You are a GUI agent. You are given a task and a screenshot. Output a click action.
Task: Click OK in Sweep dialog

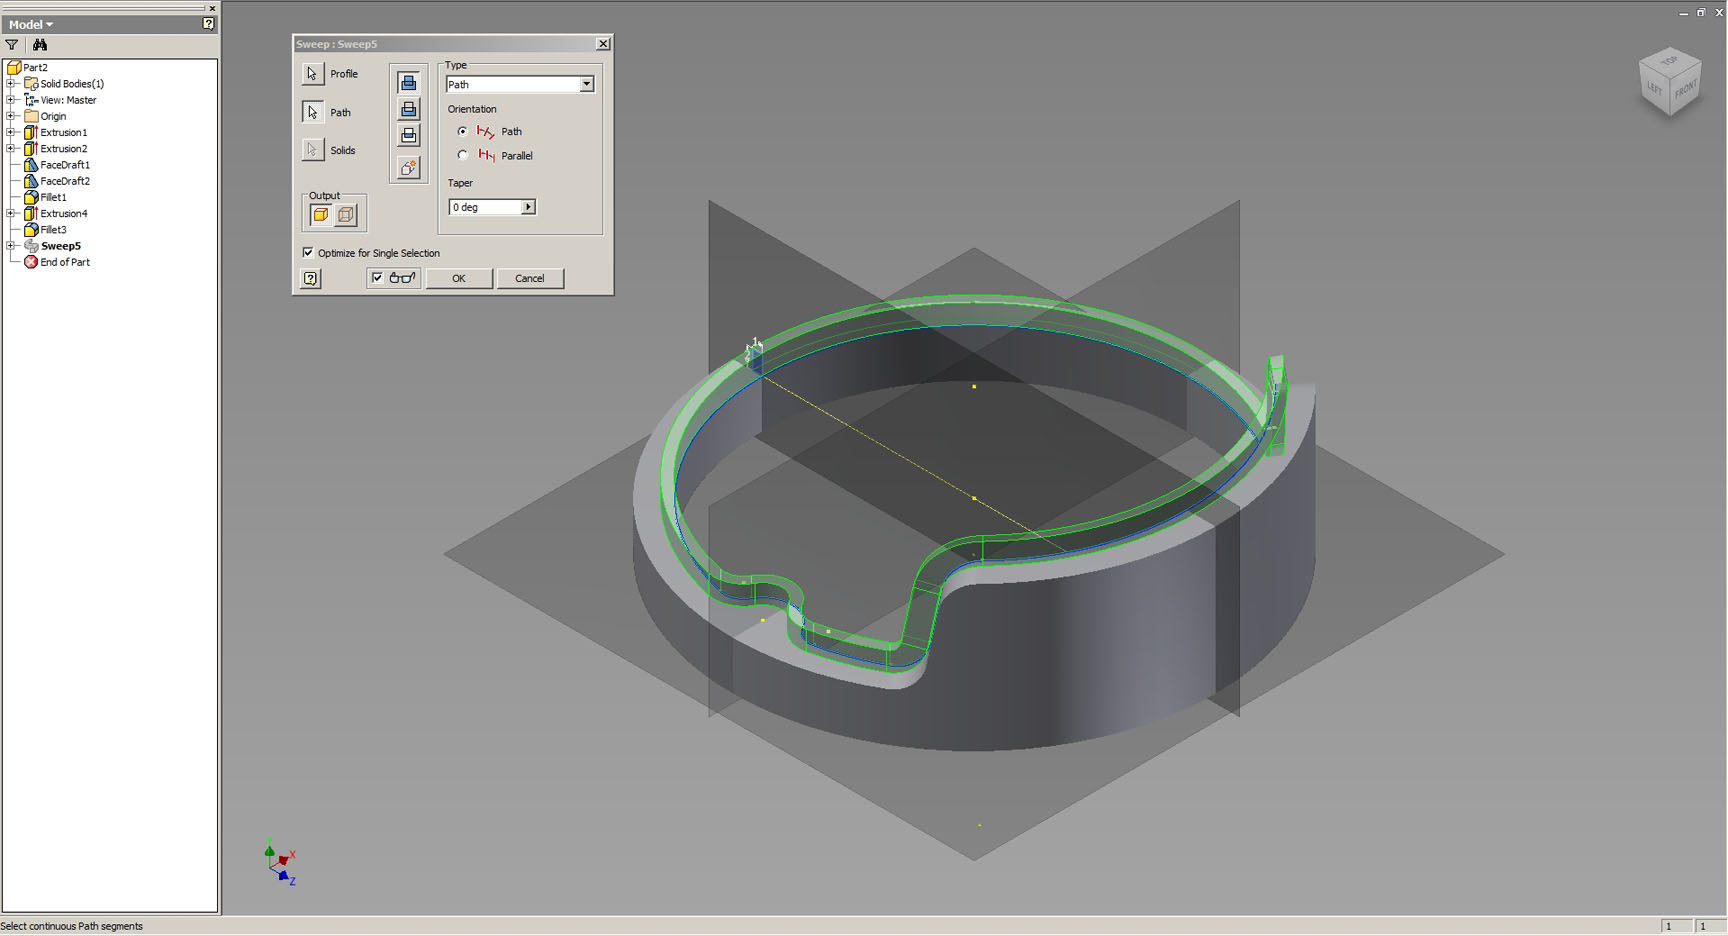tap(459, 279)
